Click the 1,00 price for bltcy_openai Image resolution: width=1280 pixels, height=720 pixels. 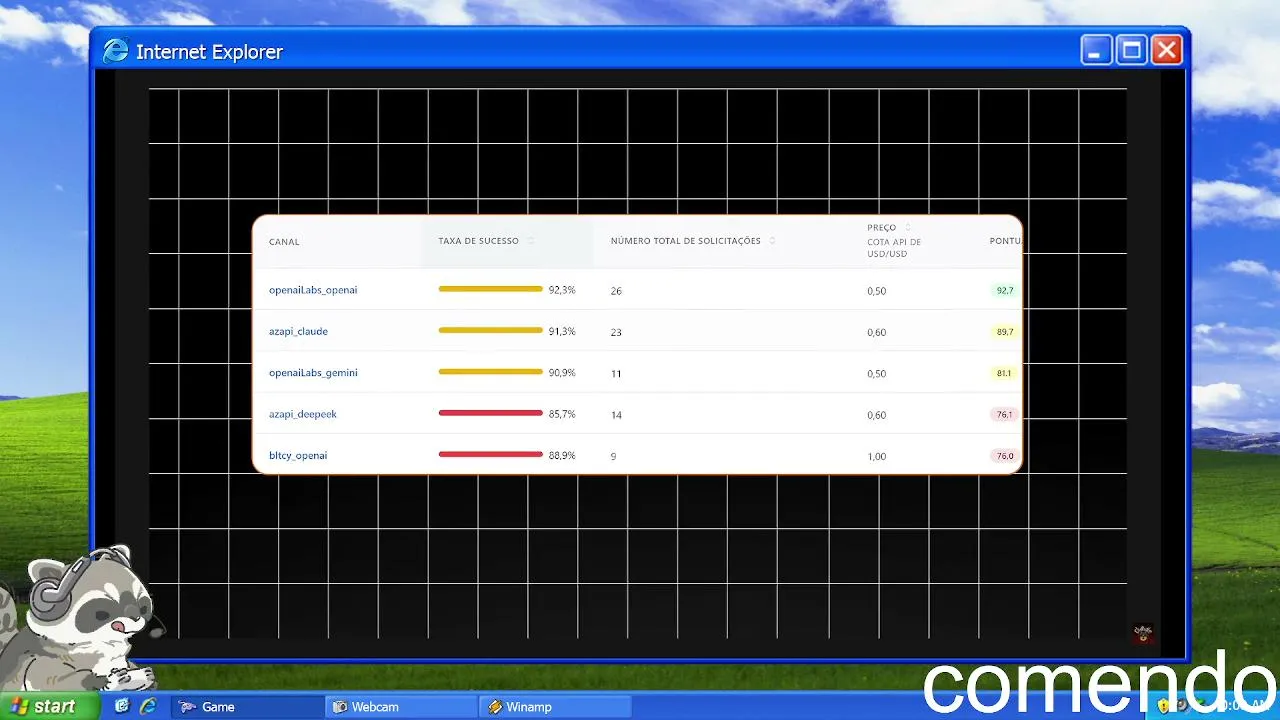pos(877,457)
